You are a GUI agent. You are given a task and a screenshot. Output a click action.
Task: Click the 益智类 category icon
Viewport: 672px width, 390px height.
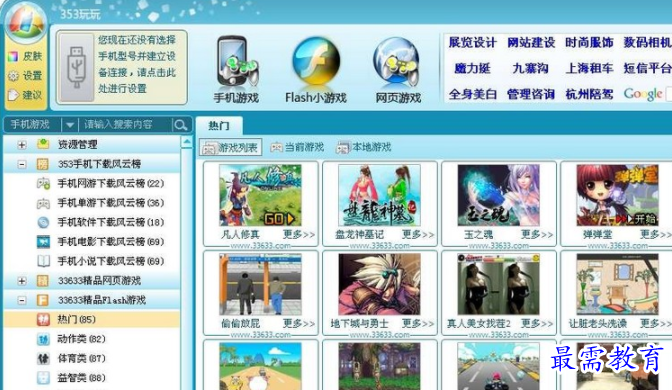click(x=43, y=378)
